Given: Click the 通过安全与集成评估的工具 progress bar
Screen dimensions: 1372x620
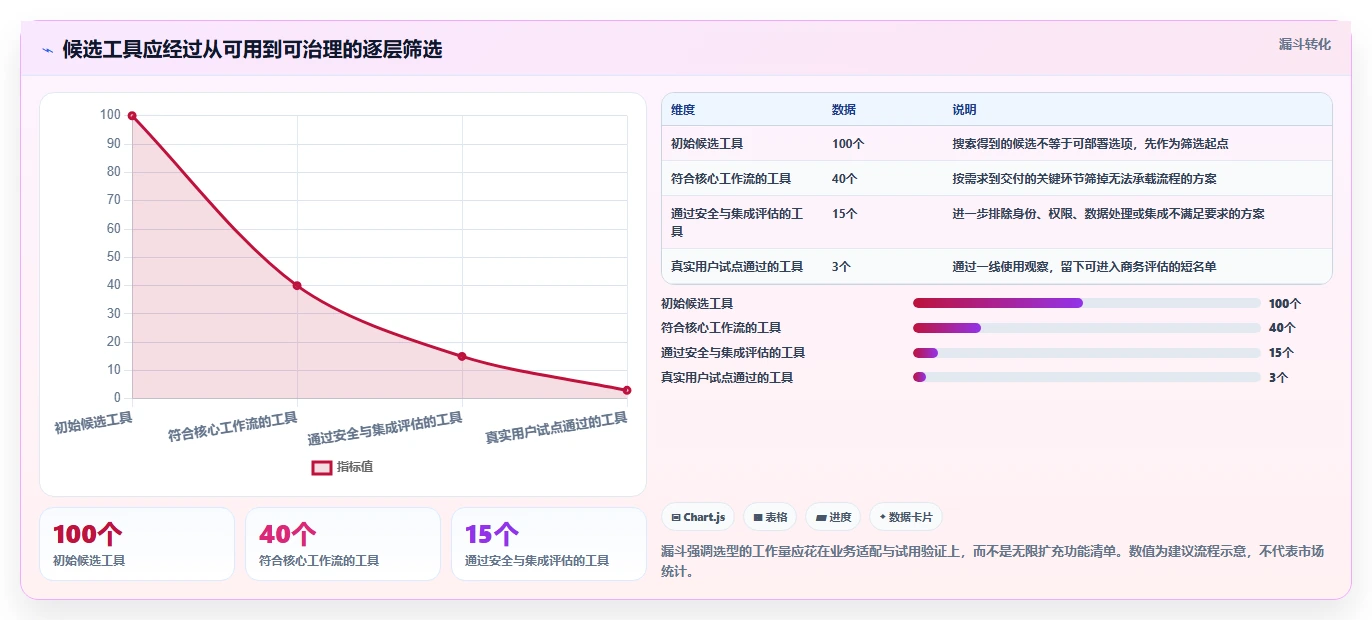Looking at the screenshot, I should coord(1087,353).
